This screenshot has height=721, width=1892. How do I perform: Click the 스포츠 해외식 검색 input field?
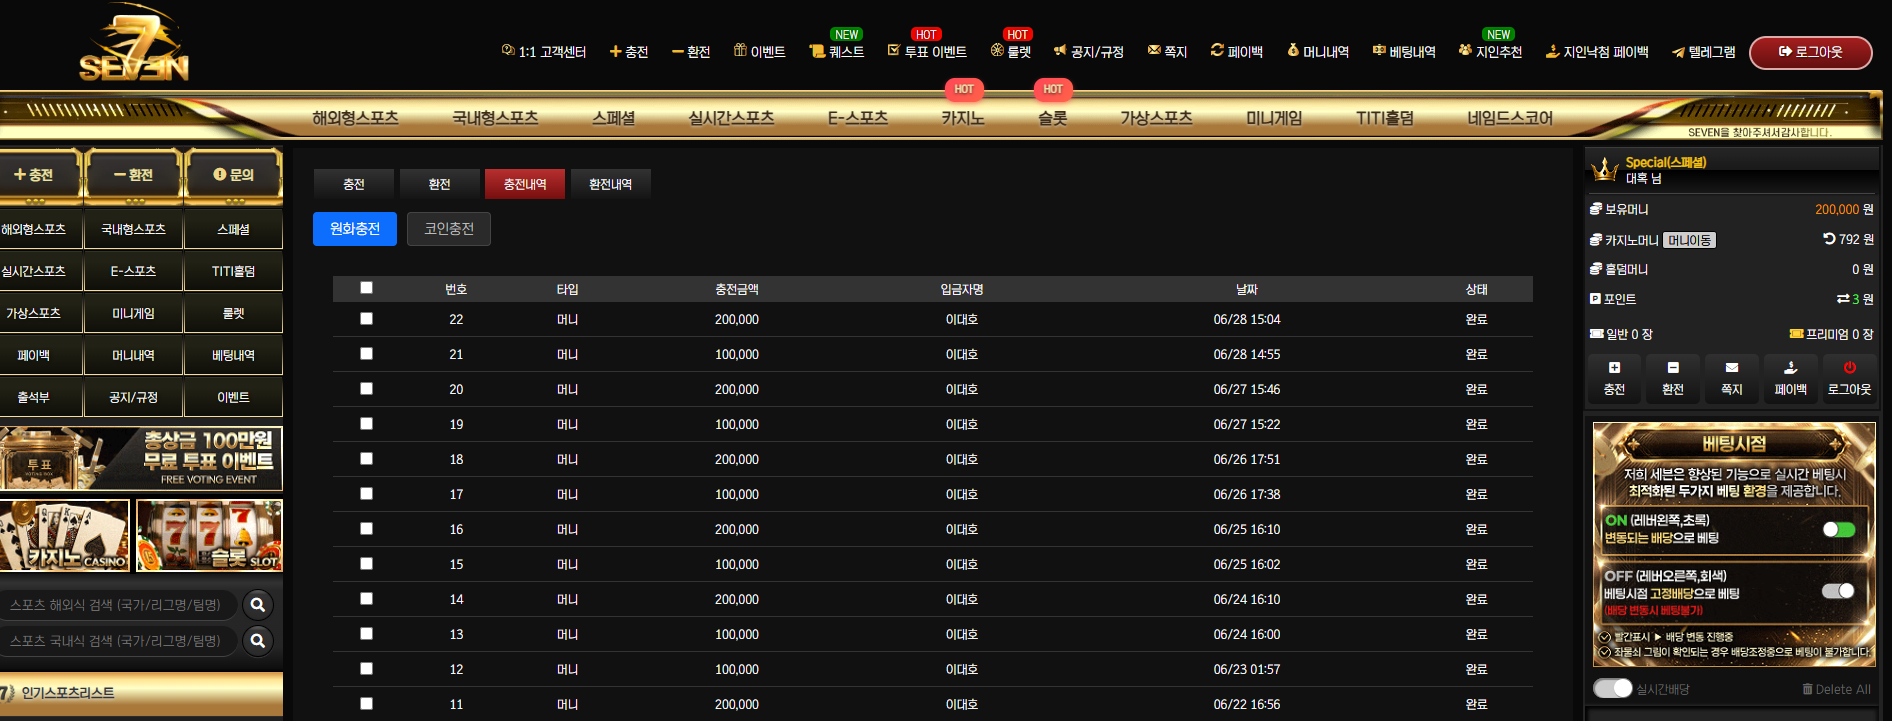point(118,605)
